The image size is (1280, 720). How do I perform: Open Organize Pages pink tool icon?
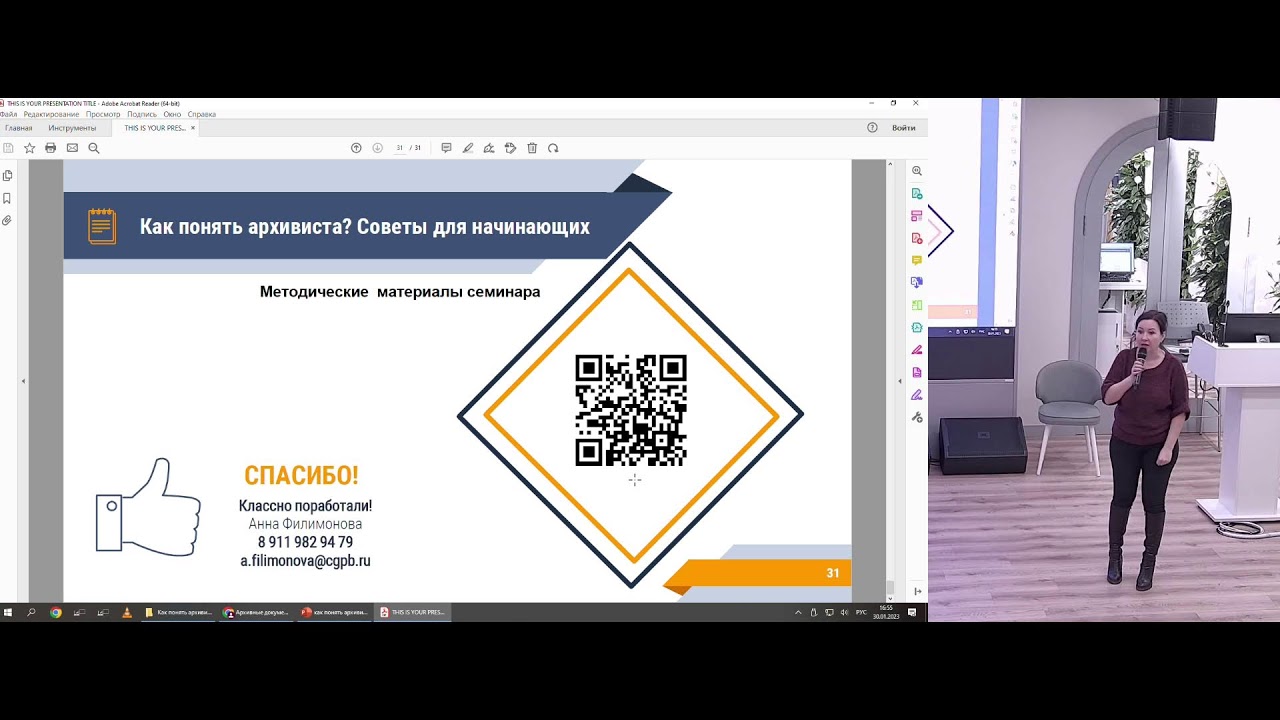(x=917, y=216)
